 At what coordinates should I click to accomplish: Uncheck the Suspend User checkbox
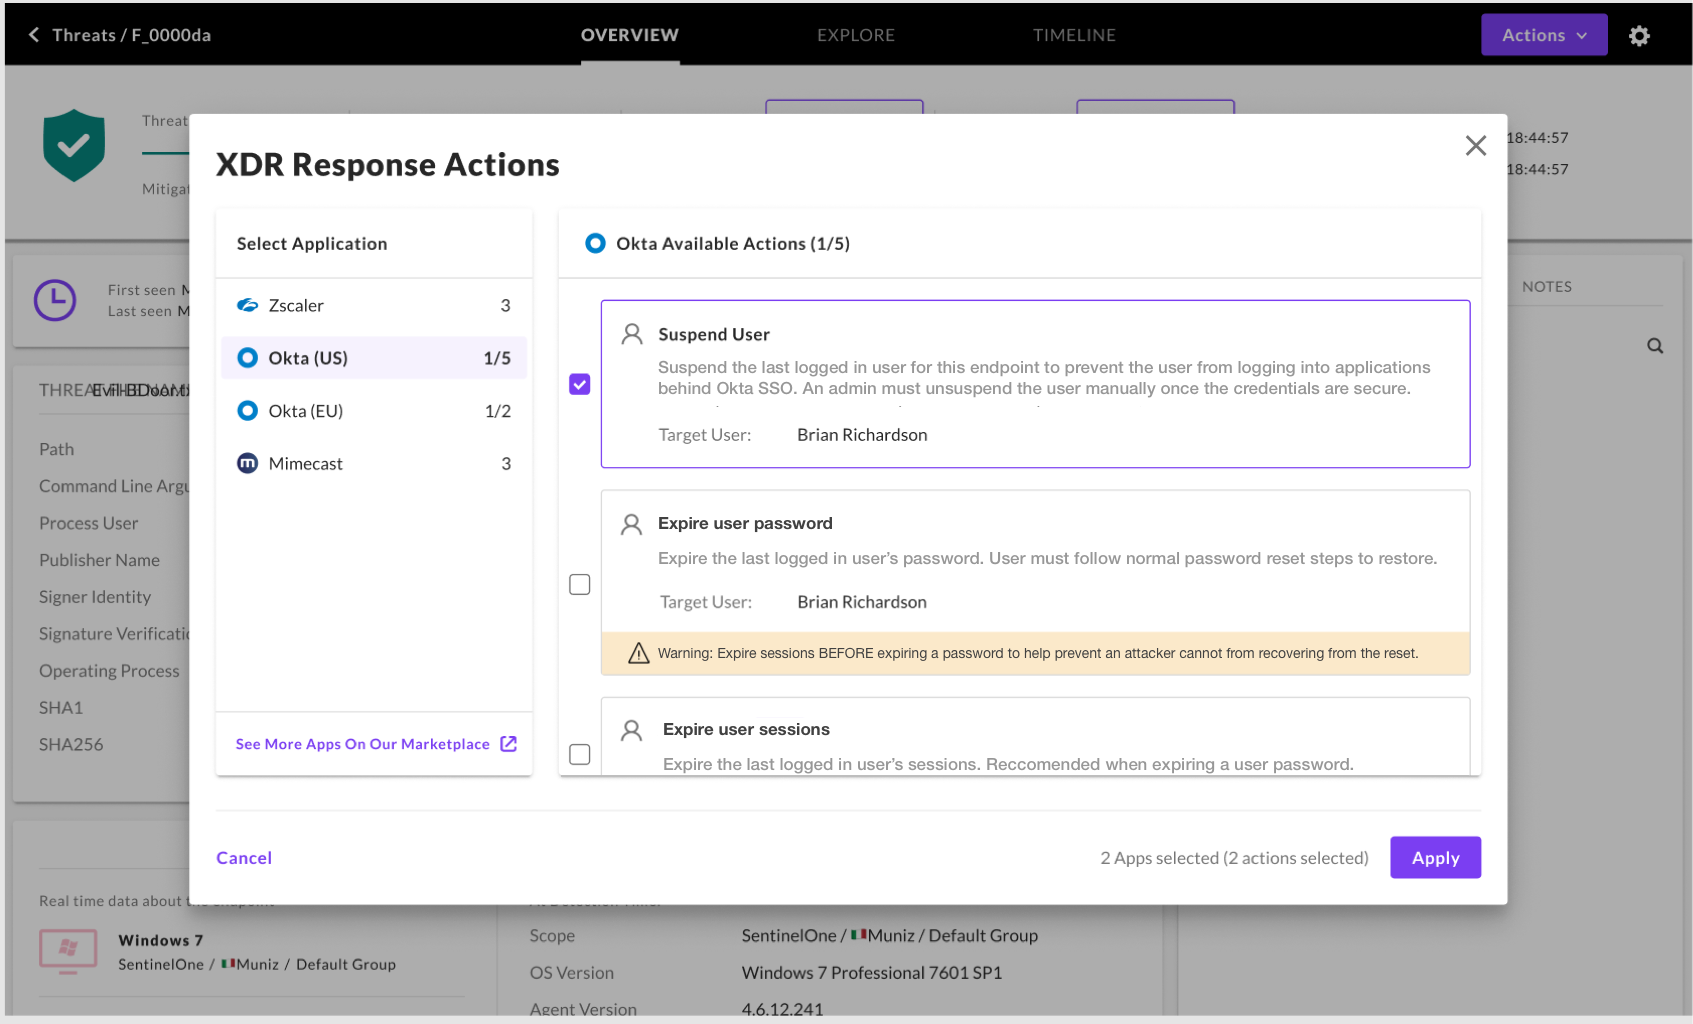[580, 384]
